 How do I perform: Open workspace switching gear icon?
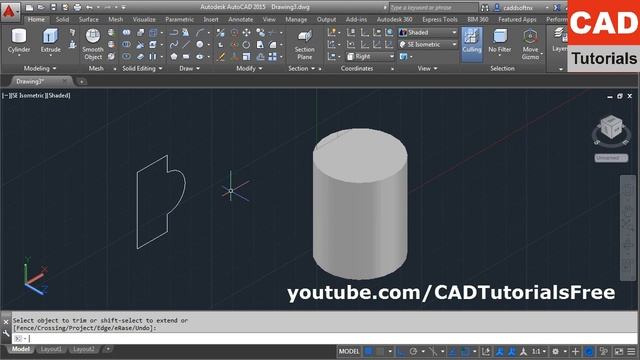(x=556, y=351)
